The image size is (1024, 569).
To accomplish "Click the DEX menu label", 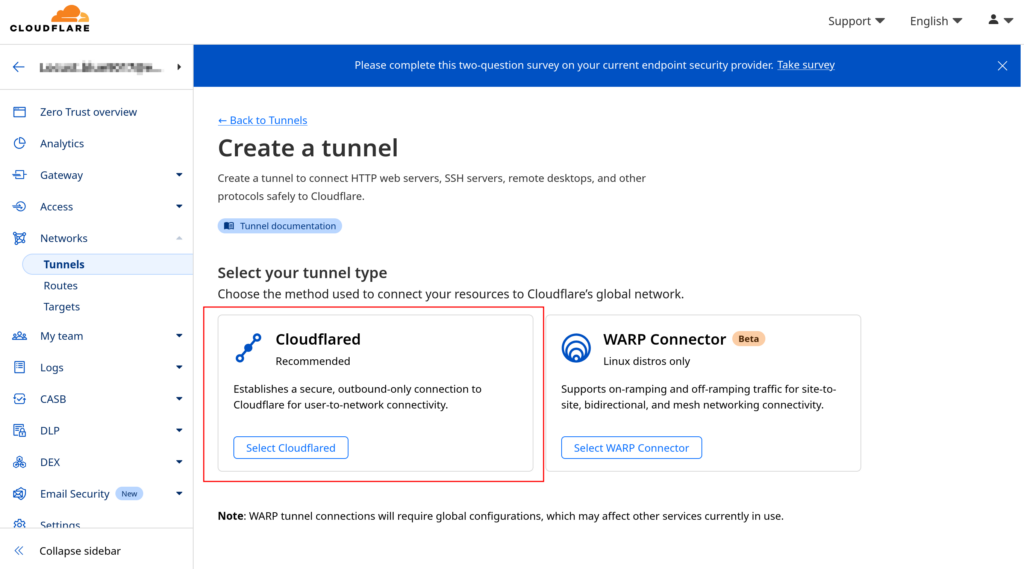I will (50, 462).
